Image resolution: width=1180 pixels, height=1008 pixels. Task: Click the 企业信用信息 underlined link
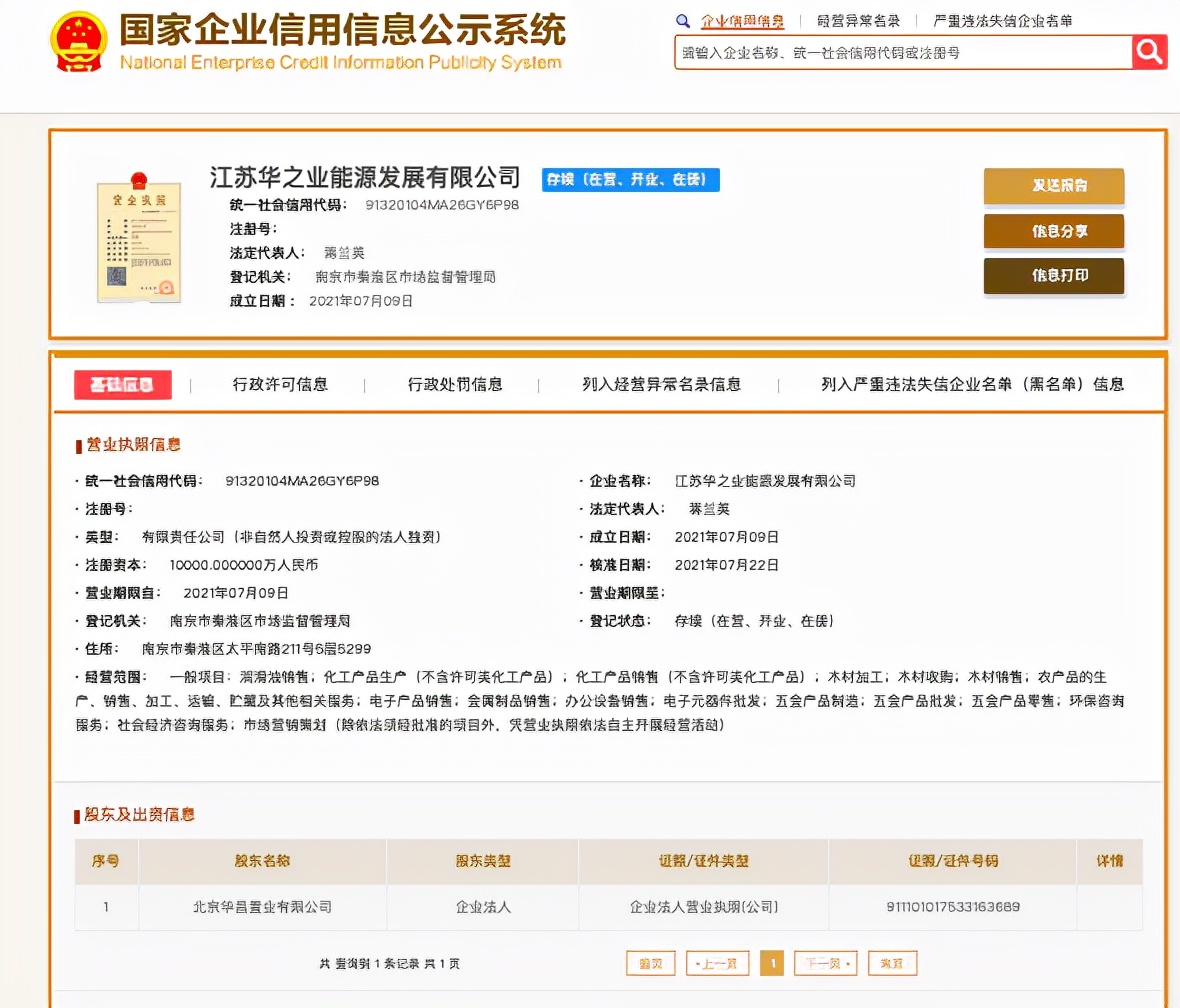pyautogui.click(x=743, y=20)
